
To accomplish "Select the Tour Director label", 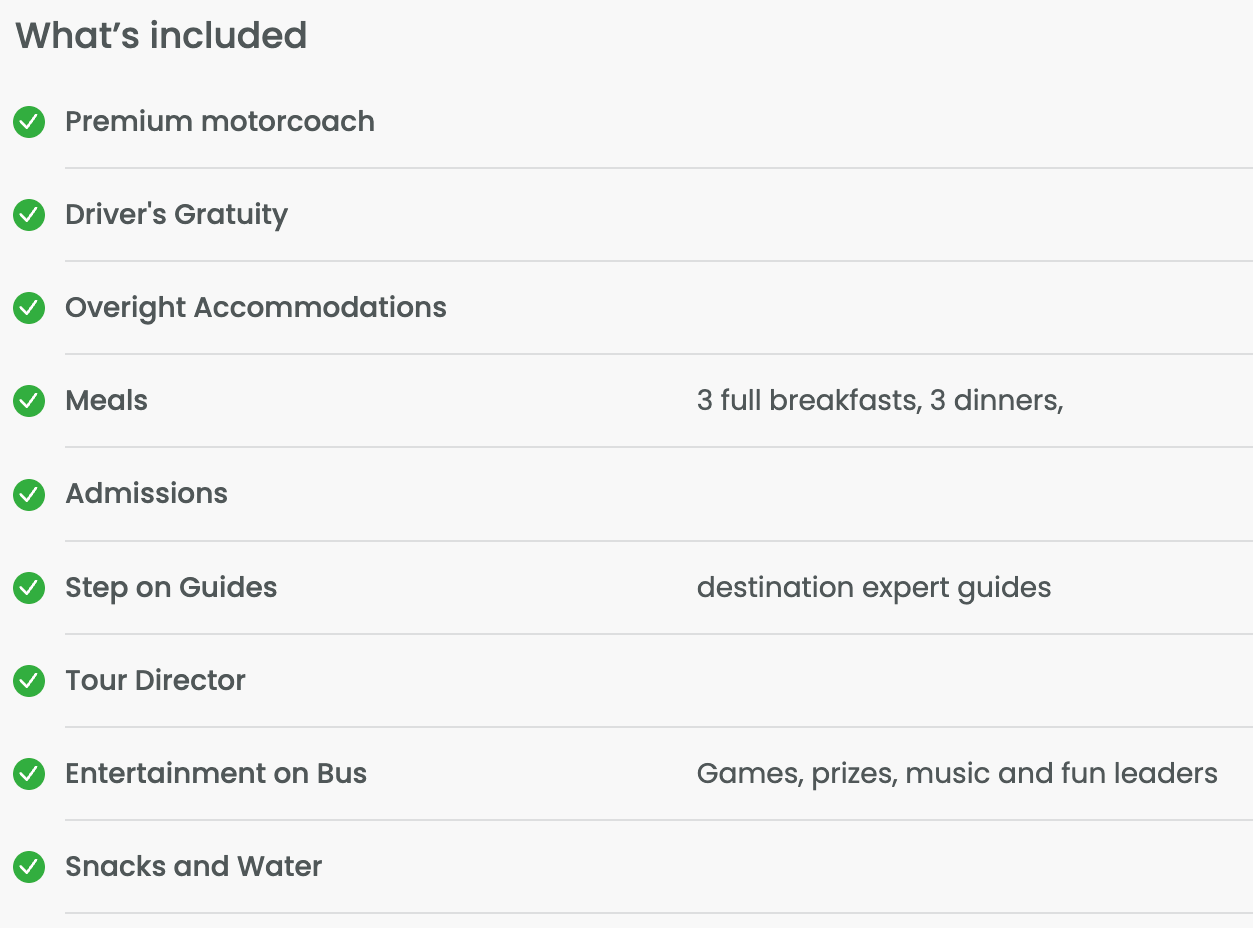I will coord(155,681).
